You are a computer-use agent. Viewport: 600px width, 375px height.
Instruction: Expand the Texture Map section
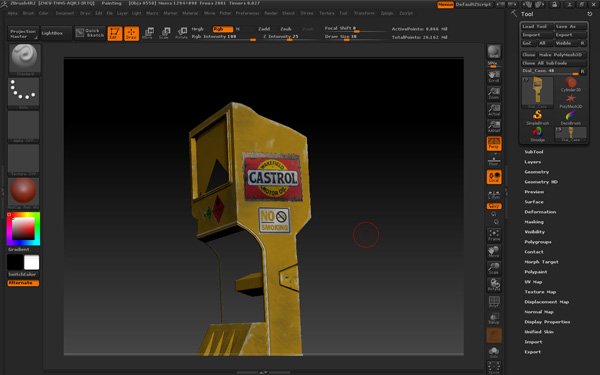(540, 292)
